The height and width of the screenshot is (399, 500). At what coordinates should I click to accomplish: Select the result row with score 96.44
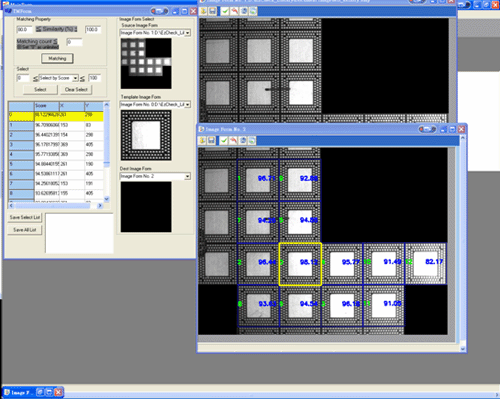point(56,135)
